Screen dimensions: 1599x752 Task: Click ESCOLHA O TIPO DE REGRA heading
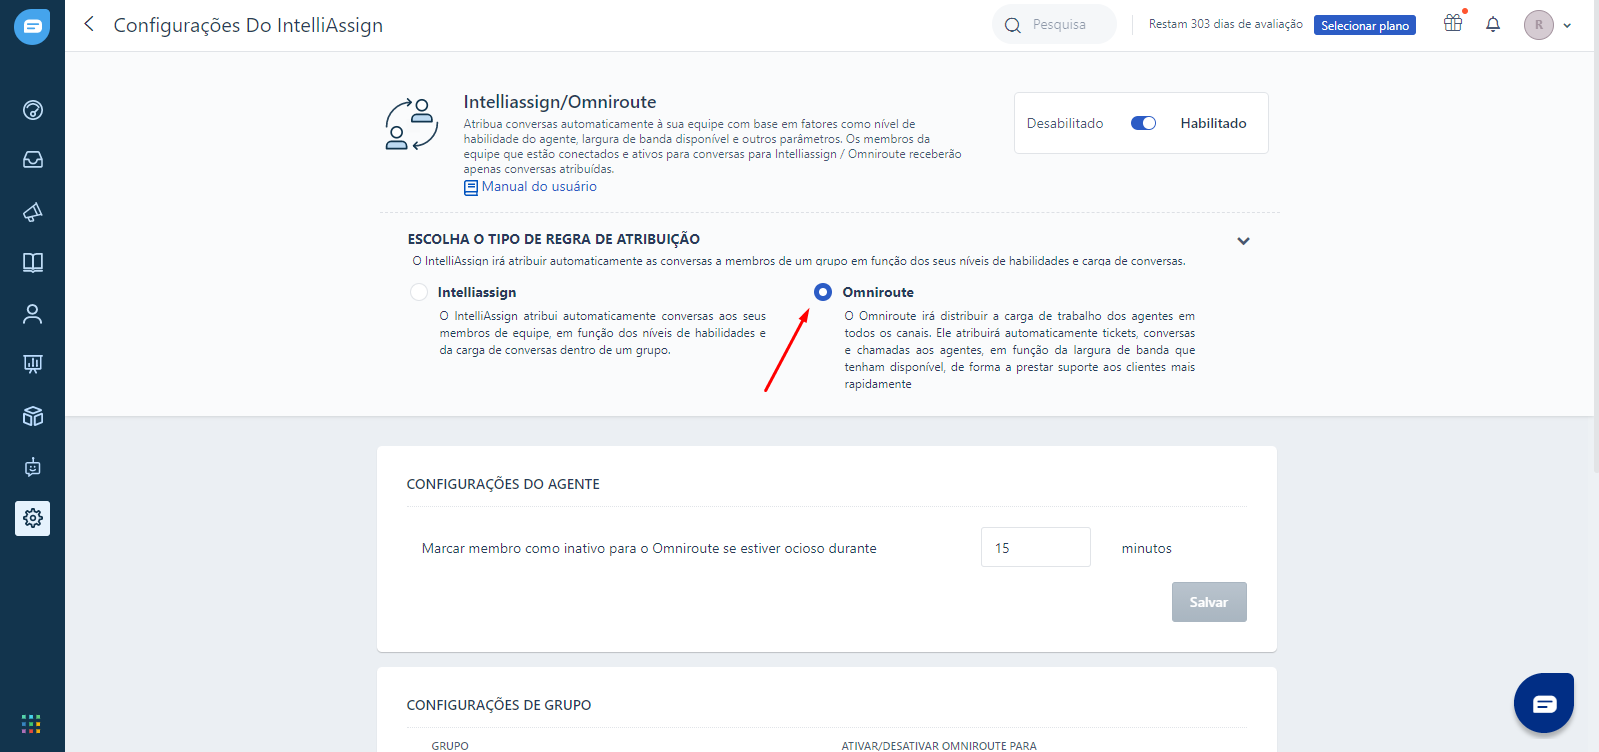[554, 239]
